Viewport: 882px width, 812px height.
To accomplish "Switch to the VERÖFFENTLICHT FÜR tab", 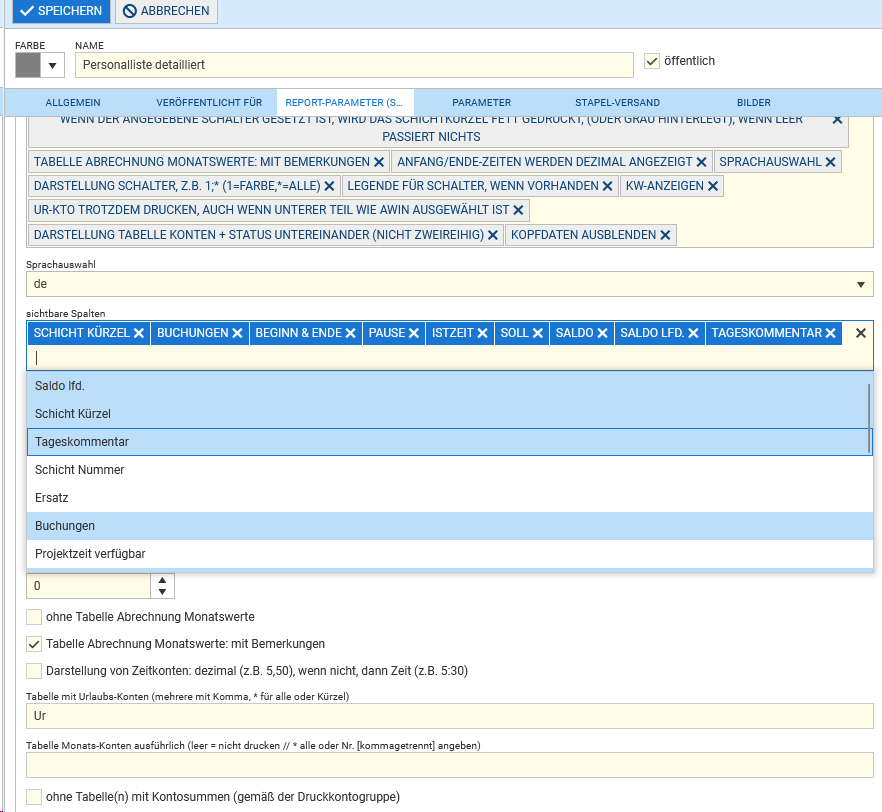I will pos(209,103).
